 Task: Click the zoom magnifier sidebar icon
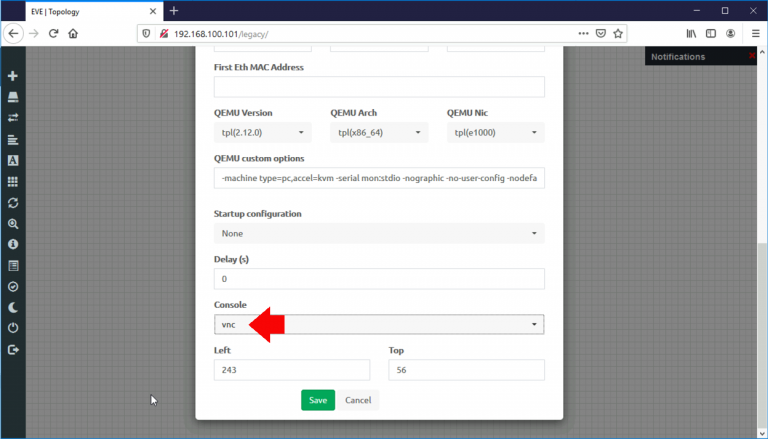click(13, 224)
